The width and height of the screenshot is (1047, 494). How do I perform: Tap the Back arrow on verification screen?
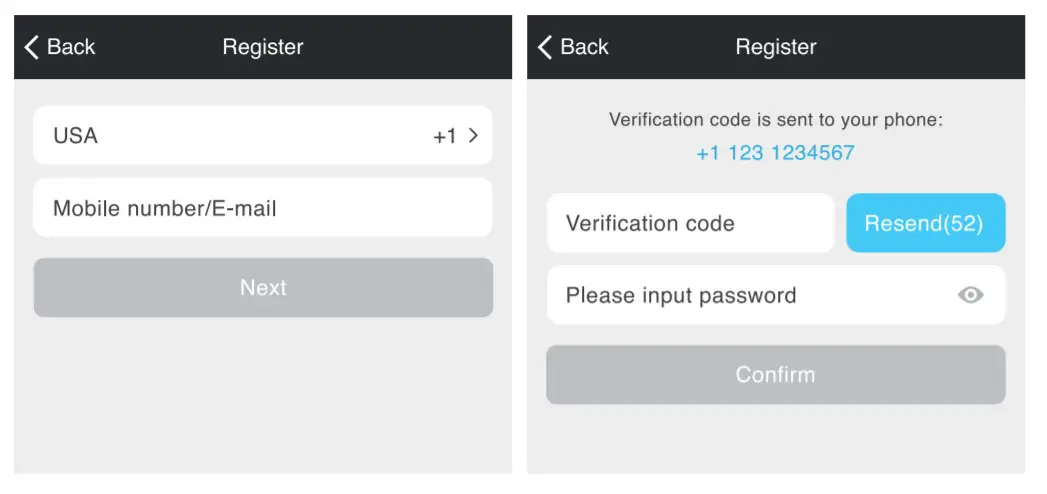545,47
